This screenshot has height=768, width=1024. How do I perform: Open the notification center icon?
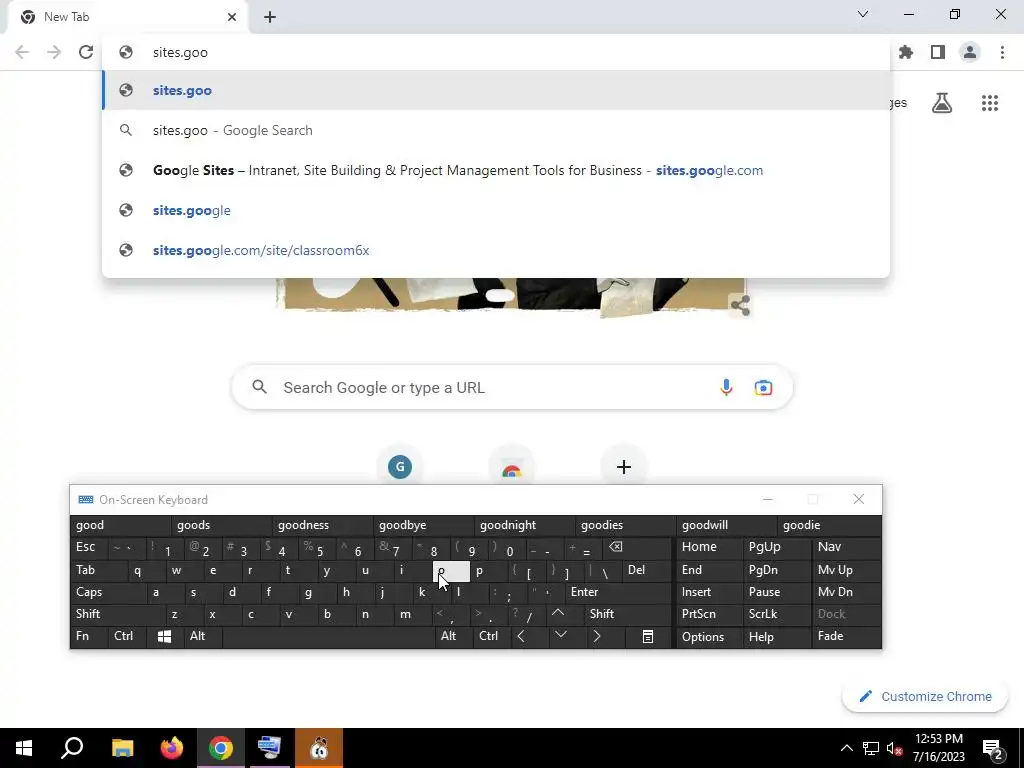coord(993,748)
